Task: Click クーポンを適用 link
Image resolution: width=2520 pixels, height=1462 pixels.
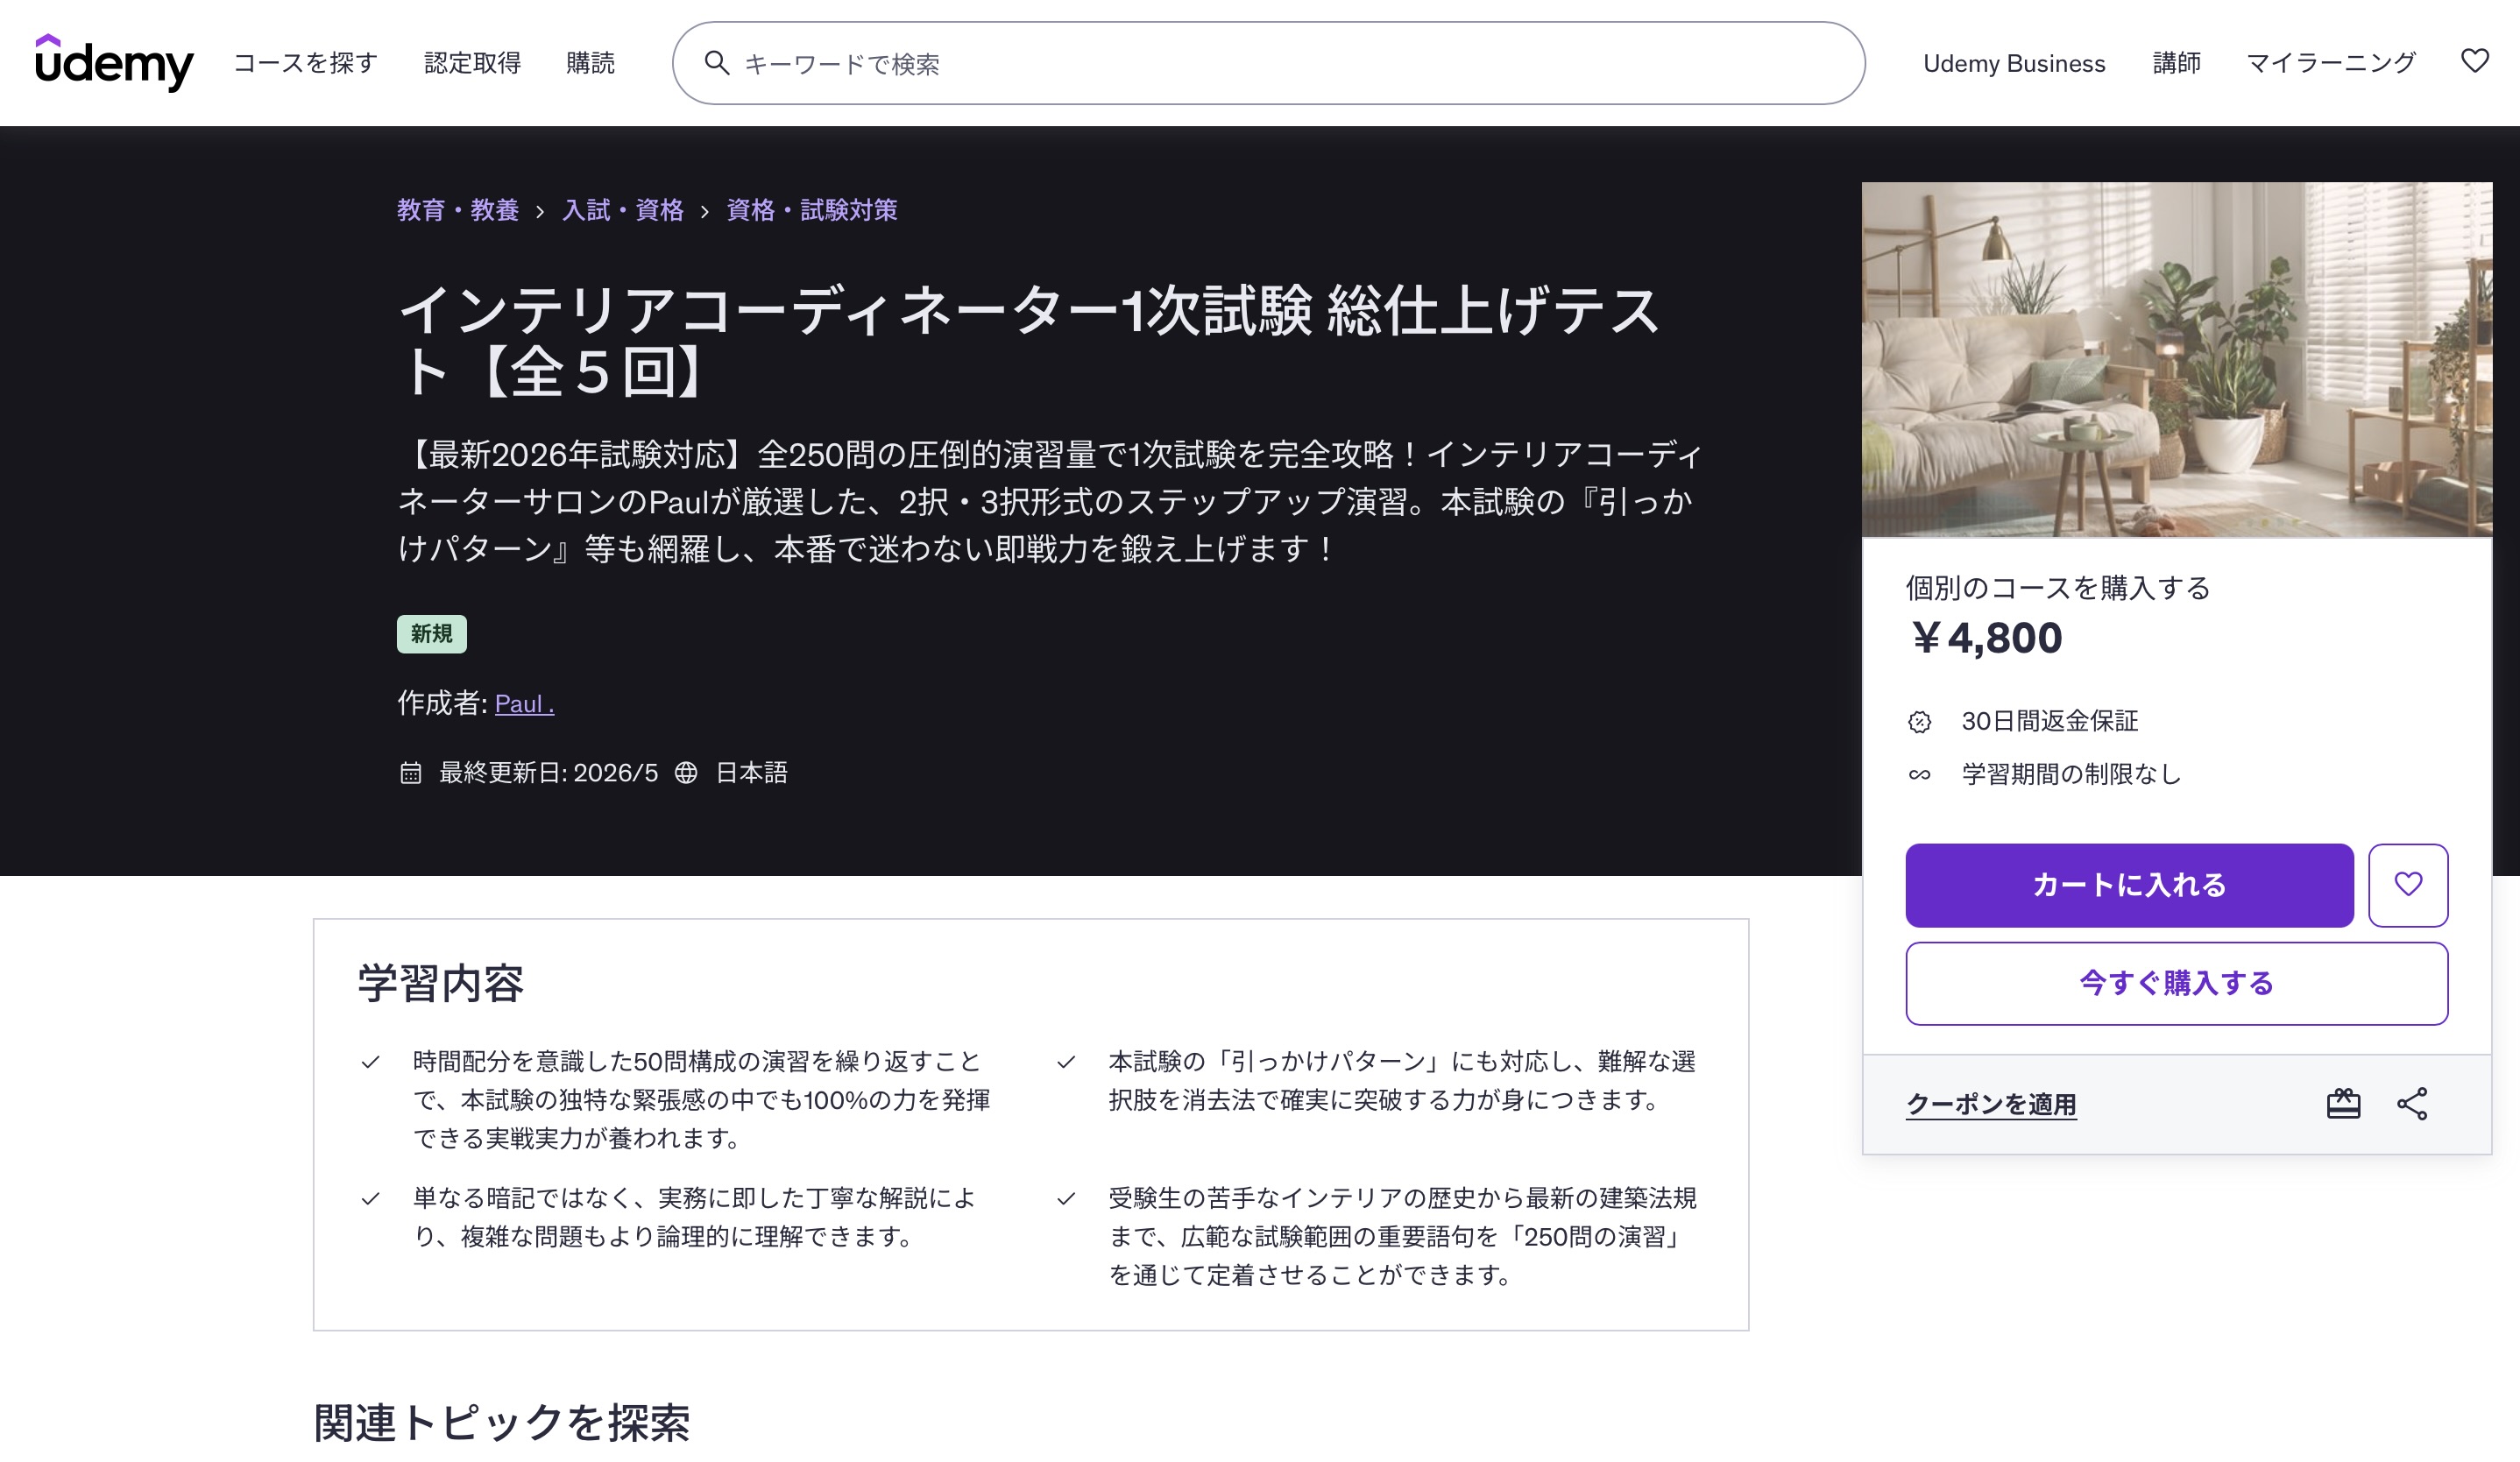Action: pyautogui.click(x=1990, y=1103)
